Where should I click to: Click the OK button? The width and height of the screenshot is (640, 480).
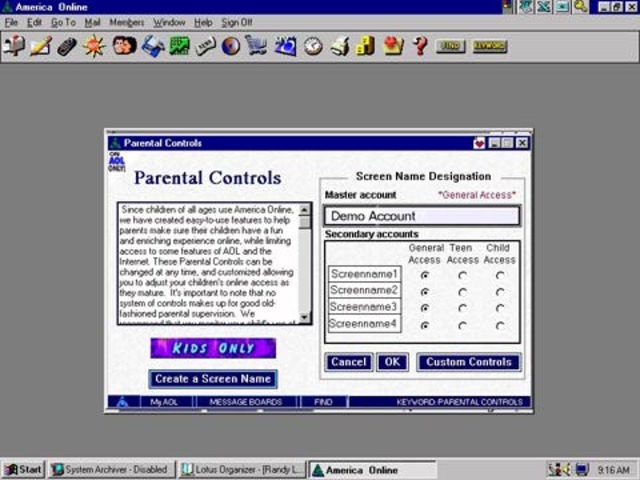click(x=392, y=362)
